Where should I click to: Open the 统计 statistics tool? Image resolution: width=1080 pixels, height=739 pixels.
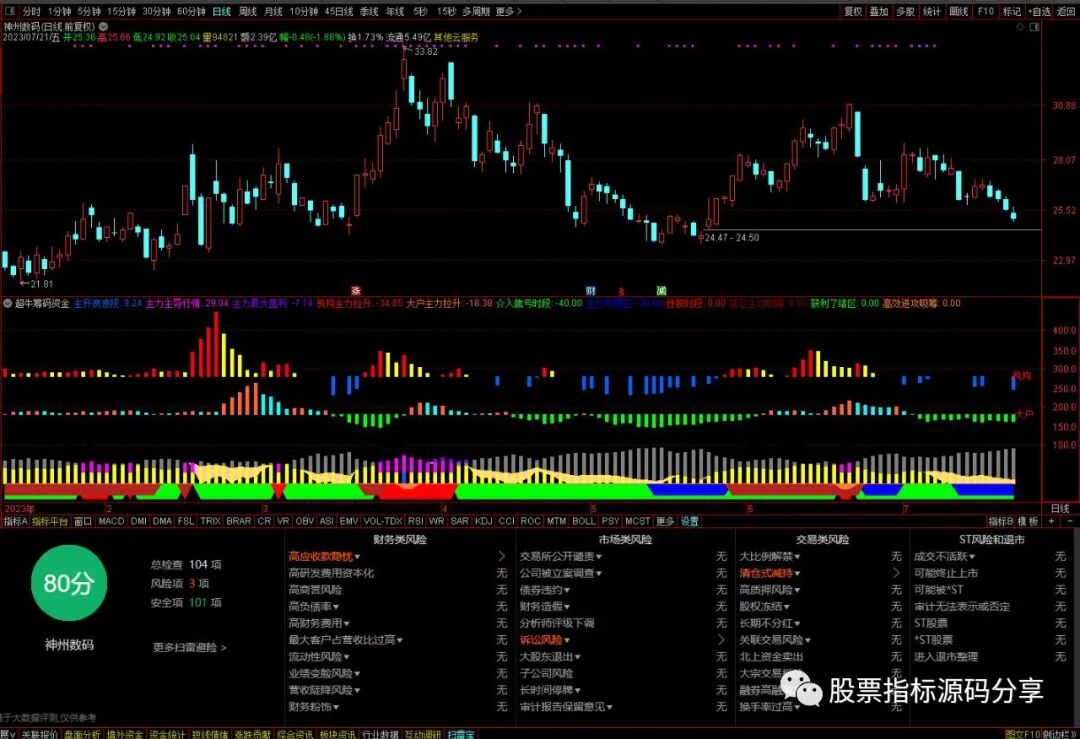(x=932, y=11)
